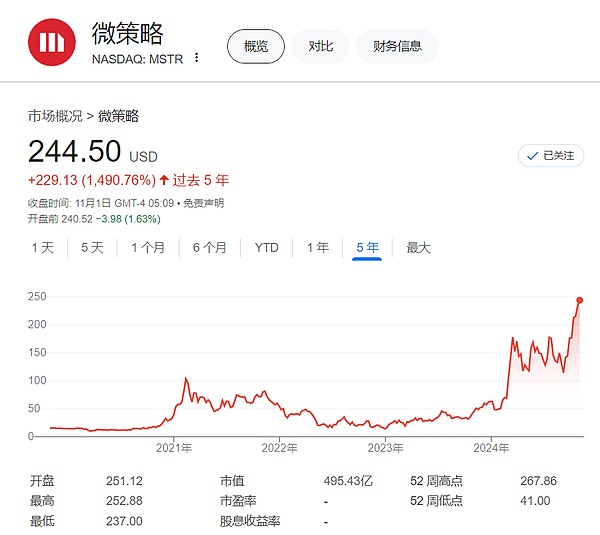This screenshot has height=535, width=600.
Task: Open the 免责声明 disclaimer link
Action: pyautogui.click(x=203, y=203)
